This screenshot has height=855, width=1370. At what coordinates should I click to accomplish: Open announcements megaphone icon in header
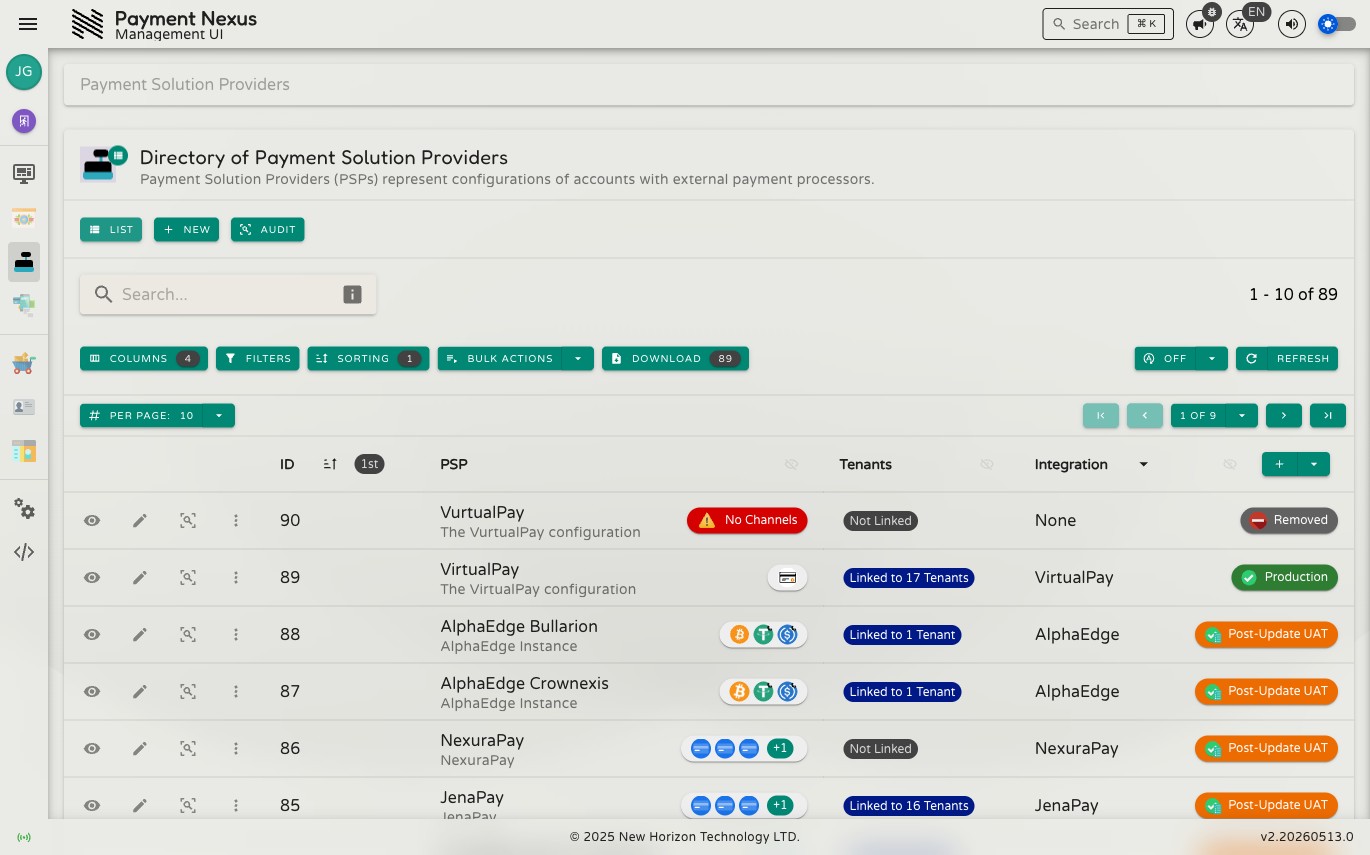point(1200,24)
